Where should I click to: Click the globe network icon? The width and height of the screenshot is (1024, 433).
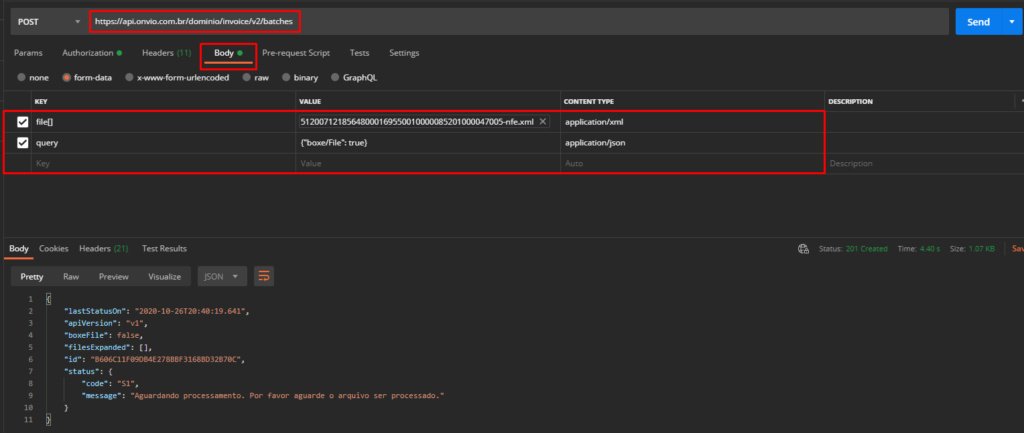point(804,249)
